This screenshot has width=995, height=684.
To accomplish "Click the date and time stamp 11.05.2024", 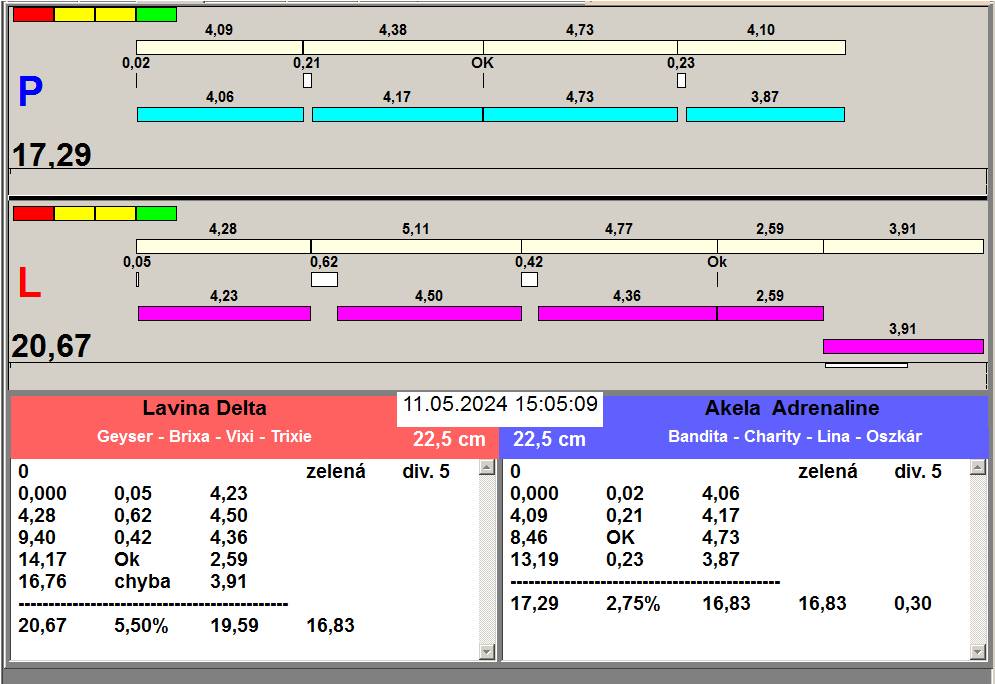I will pos(500,405).
